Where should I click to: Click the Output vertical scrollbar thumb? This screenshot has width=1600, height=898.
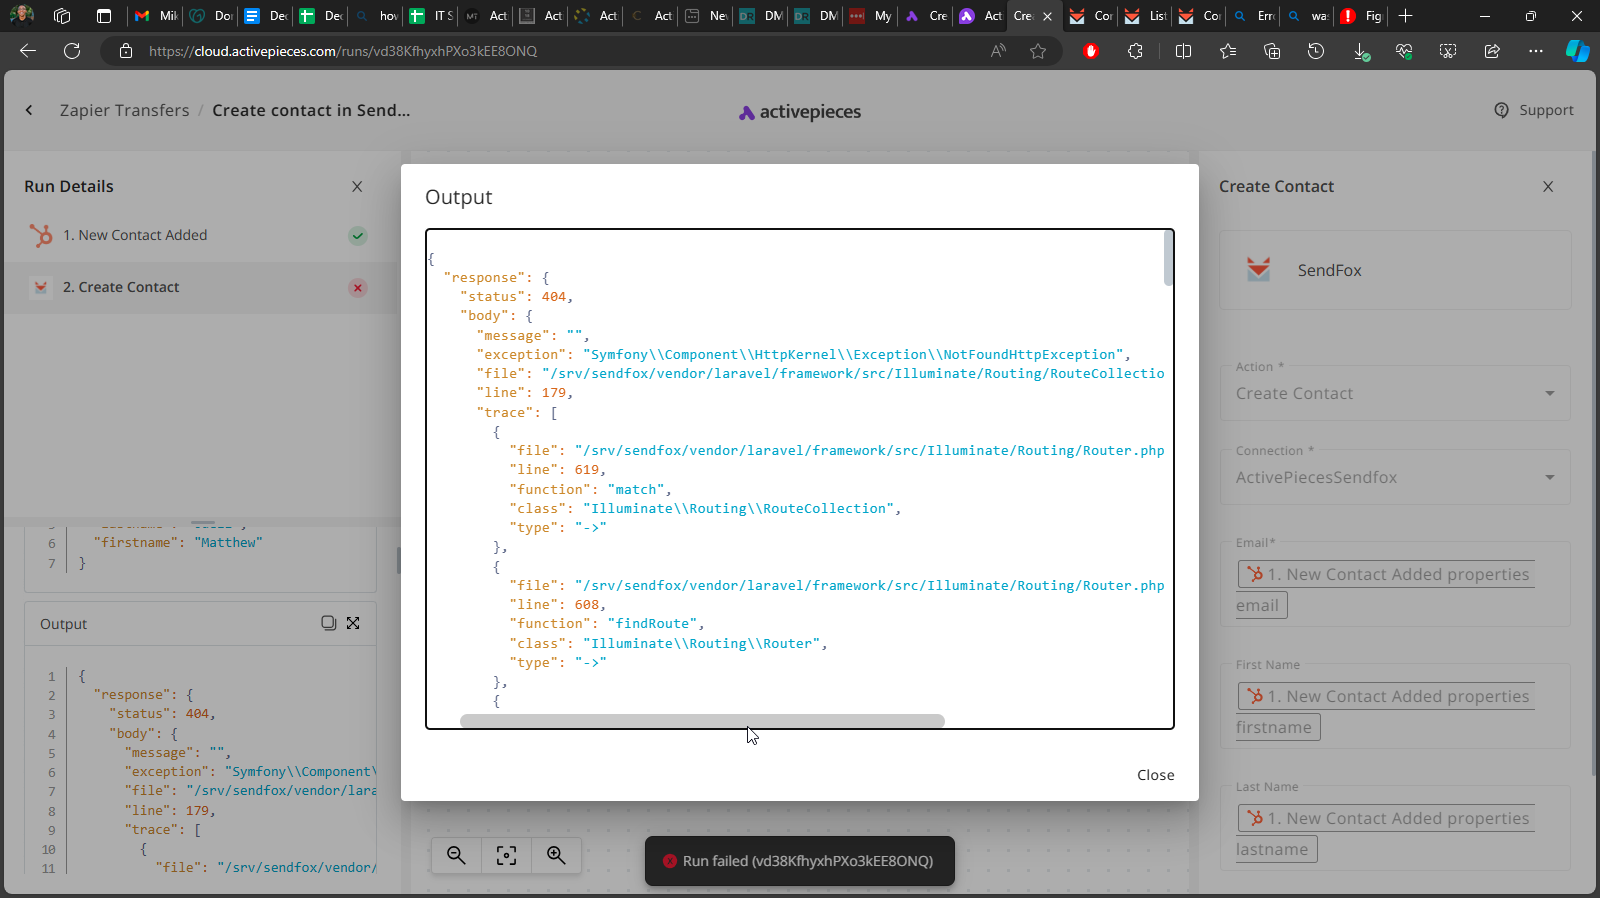[x=1168, y=258]
